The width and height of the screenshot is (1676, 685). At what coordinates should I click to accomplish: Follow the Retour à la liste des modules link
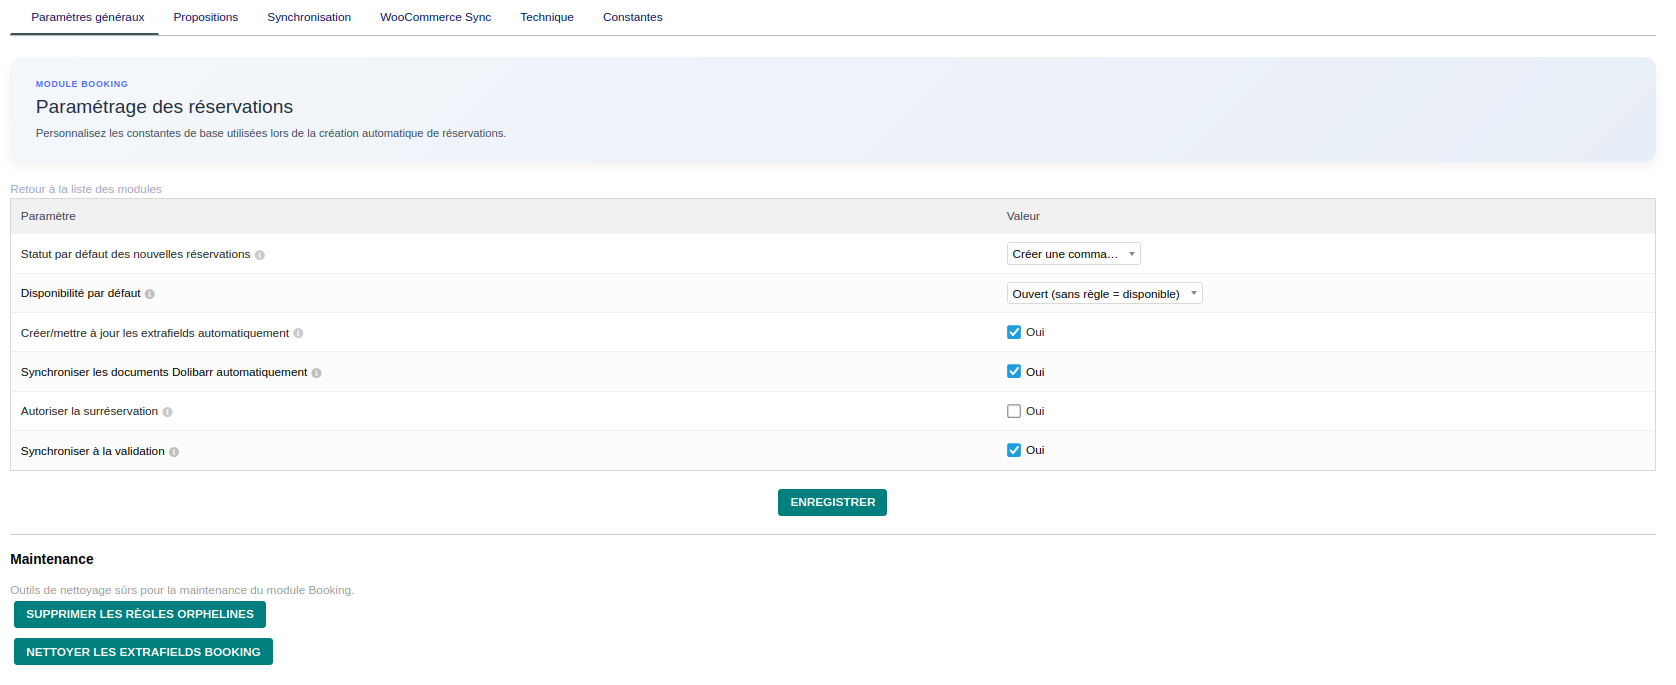tap(86, 189)
